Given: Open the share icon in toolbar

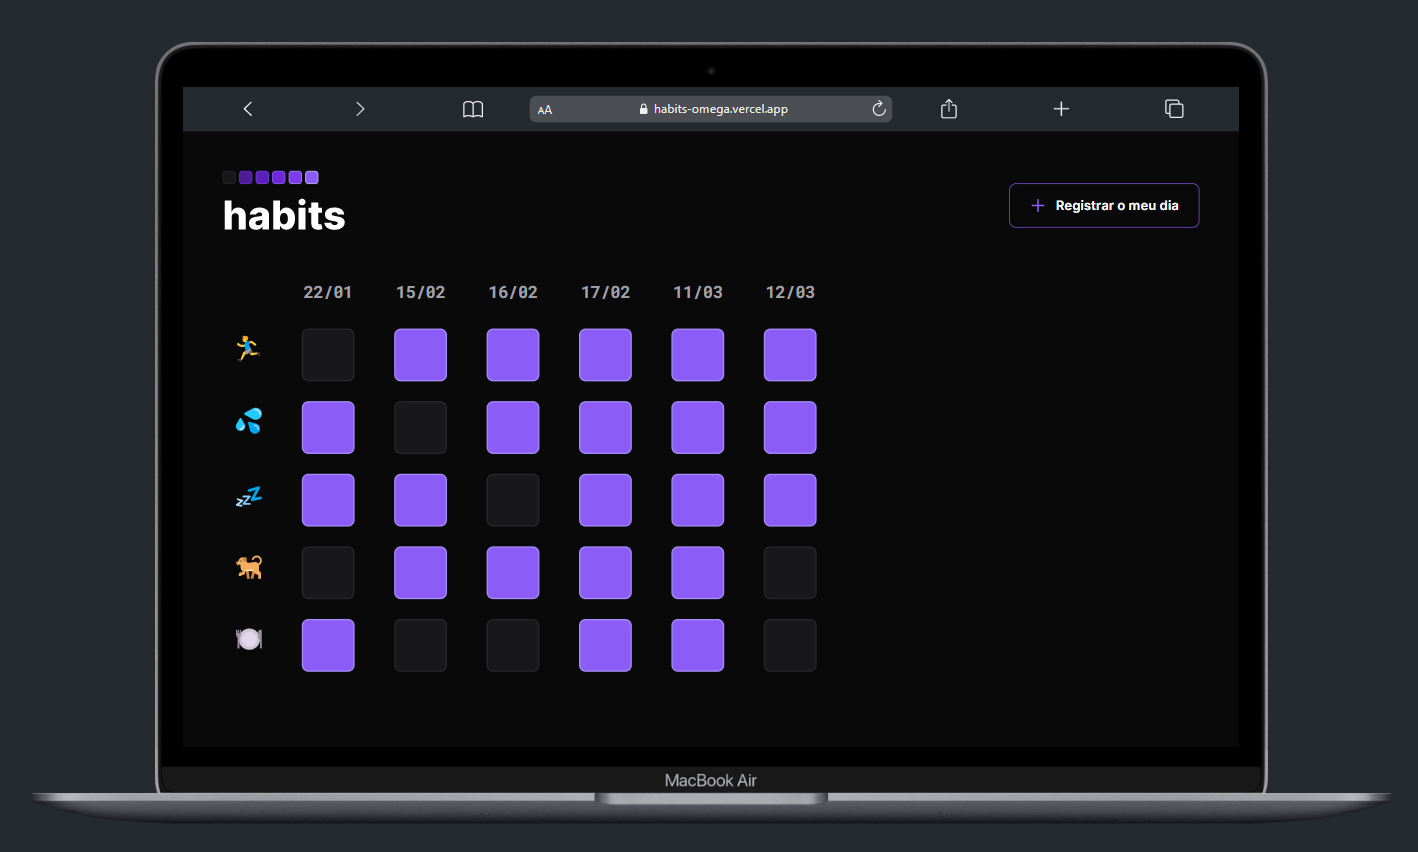Looking at the screenshot, I should [x=949, y=109].
